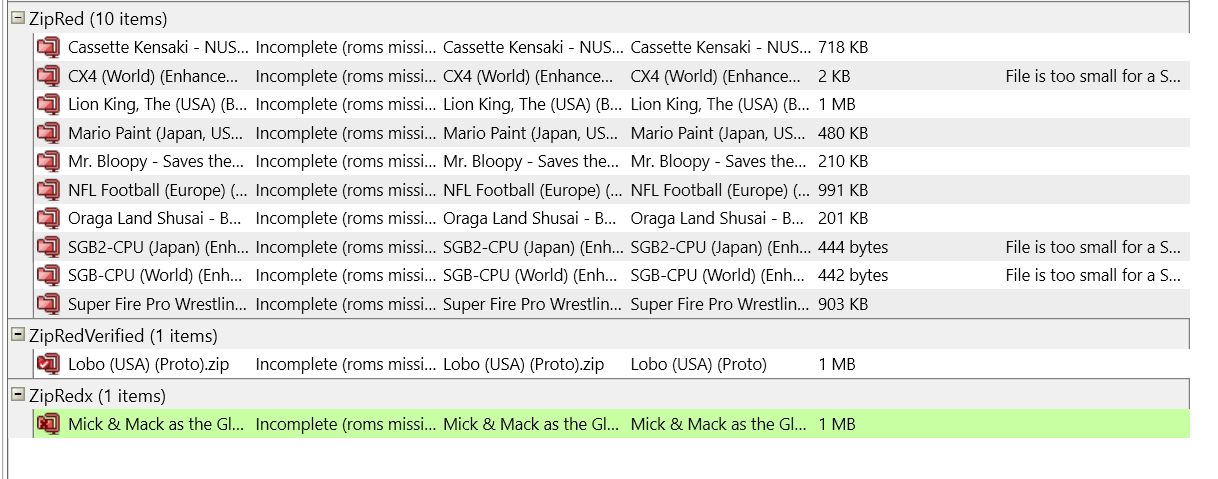The height and width of the screenshot is (479, 1218).
Task: Click the CX4 (World) zip icon
Action: [x=48, y=76]
